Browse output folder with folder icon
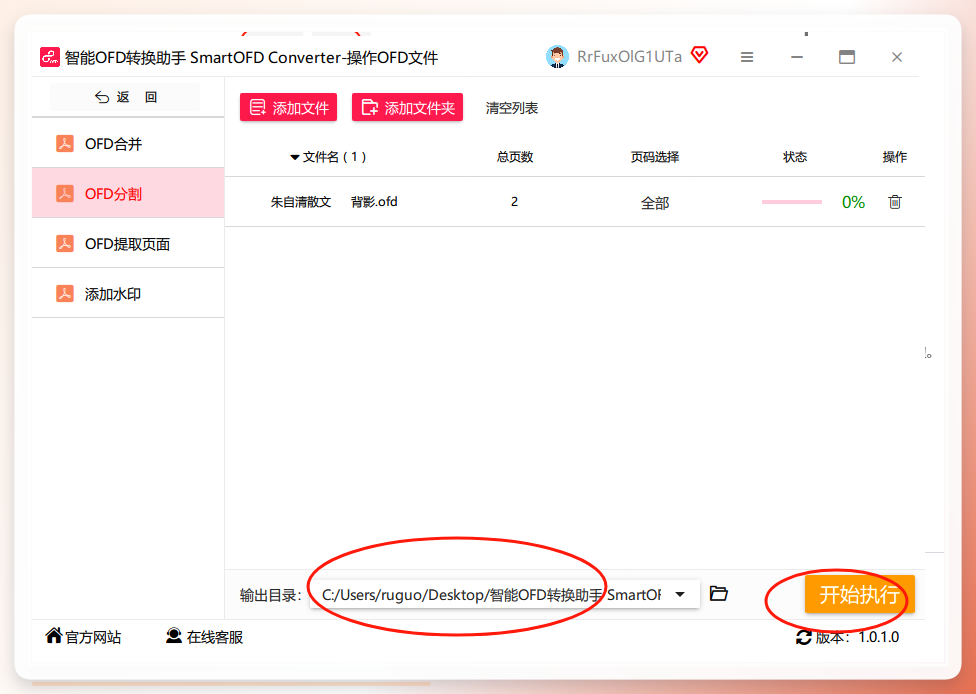976x694 pixels. pos(719,593)
